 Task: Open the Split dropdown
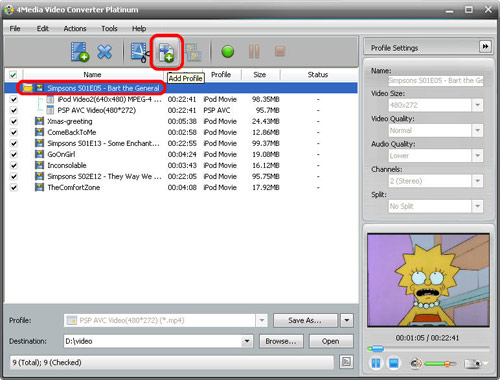[477, 206]
